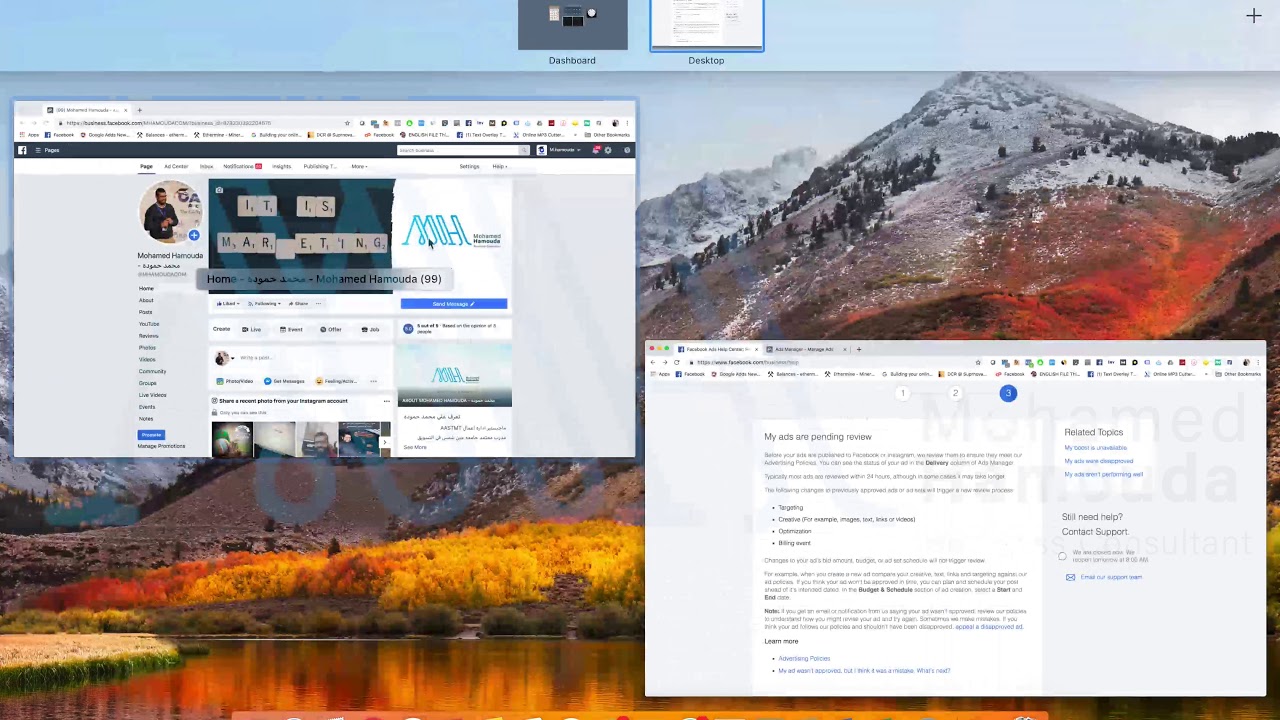Screen dimensions: 1280x720
Task: Click next arrow on Instagram photo strip
Action: tap(385, 442)
